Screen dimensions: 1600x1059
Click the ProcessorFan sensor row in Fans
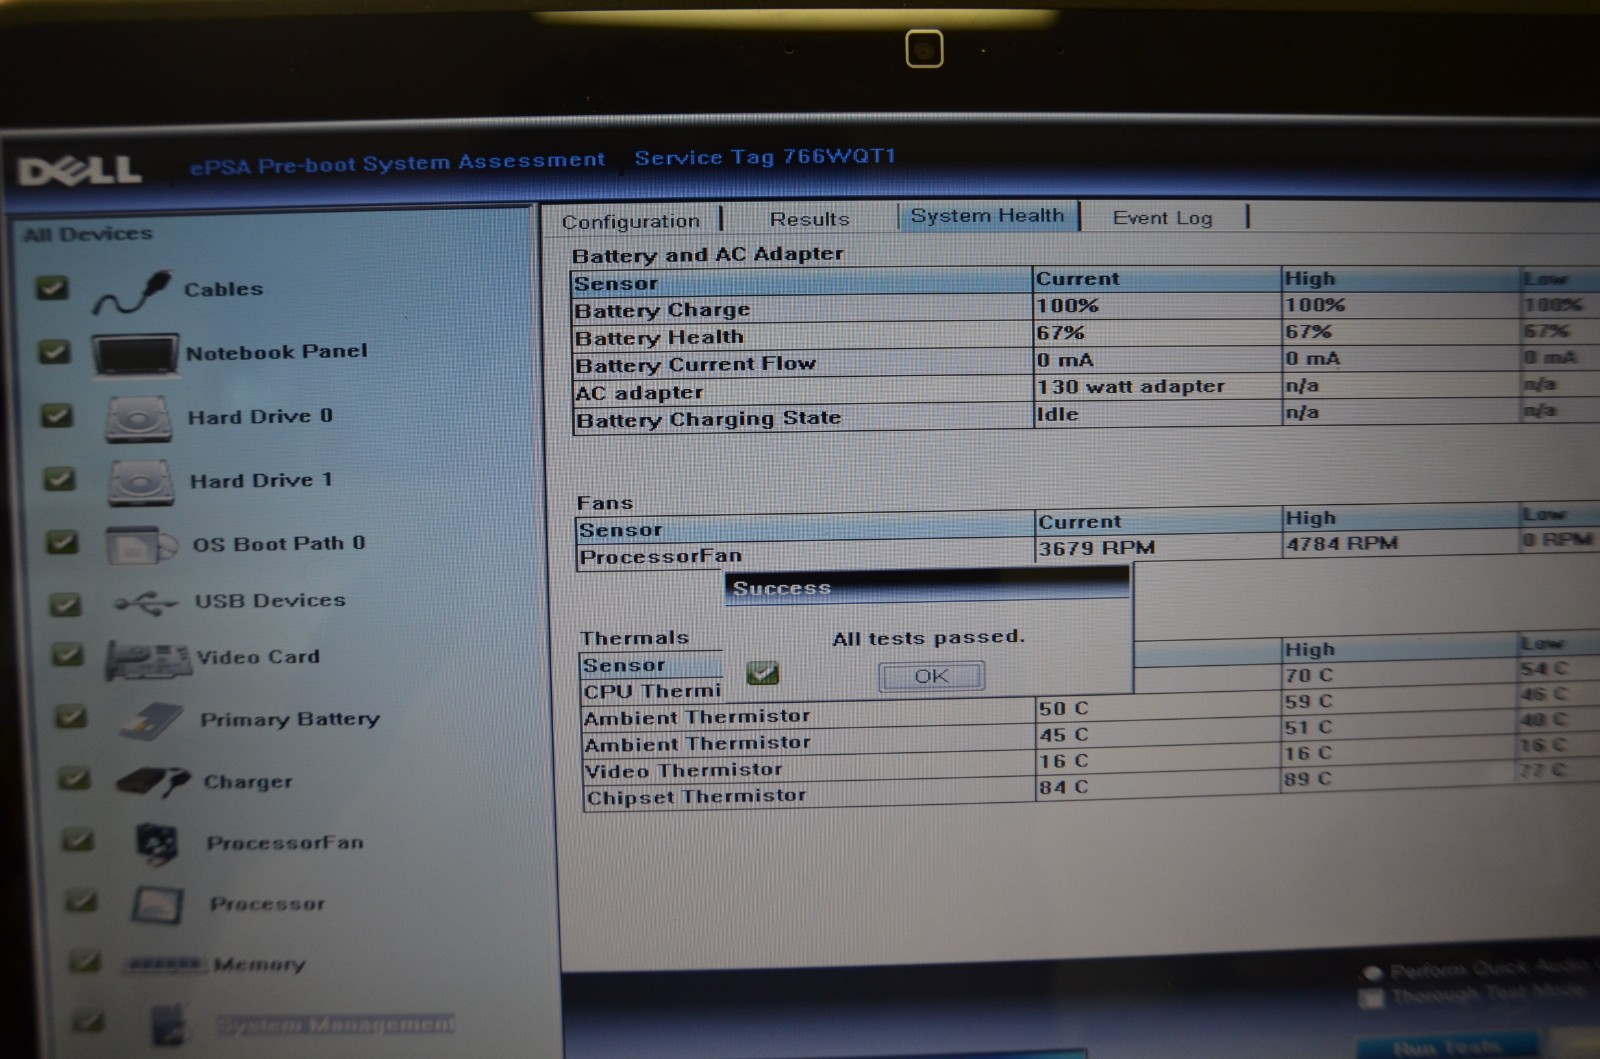point(1087,550)
